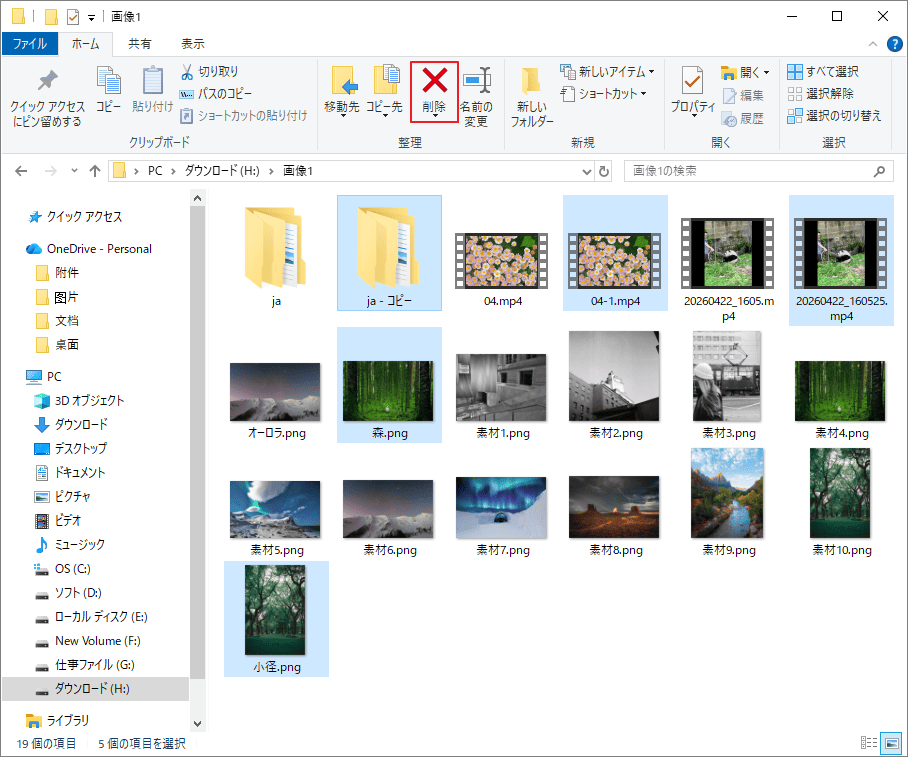
Task: Click the Back navigation arrow
Action: click(x=21, y=171)
